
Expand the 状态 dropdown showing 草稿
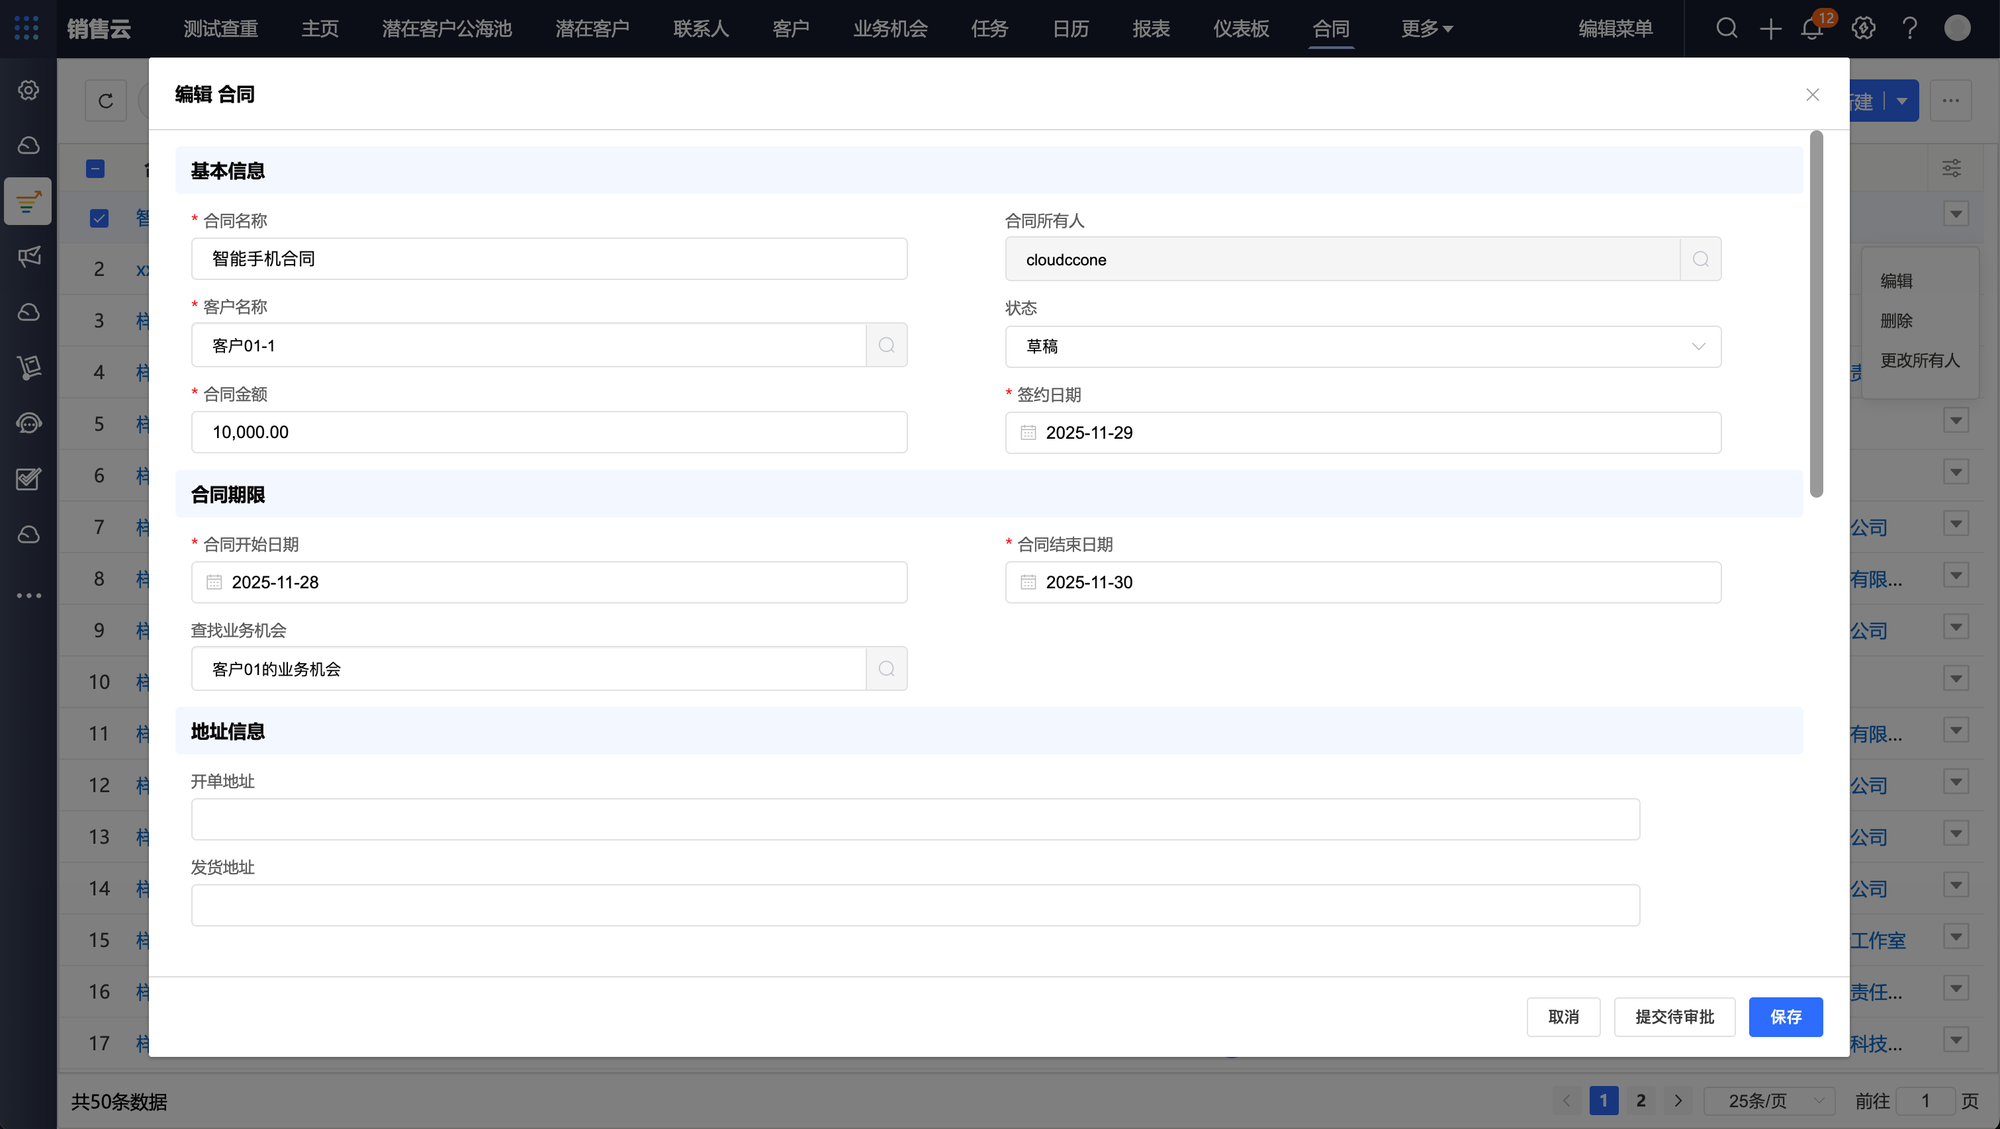[1362, 346]
